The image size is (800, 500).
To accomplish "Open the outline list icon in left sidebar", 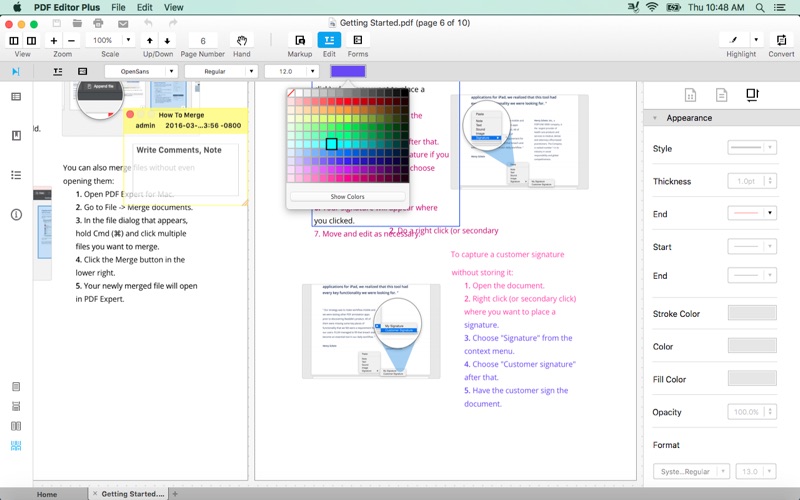I will point(16,175).
